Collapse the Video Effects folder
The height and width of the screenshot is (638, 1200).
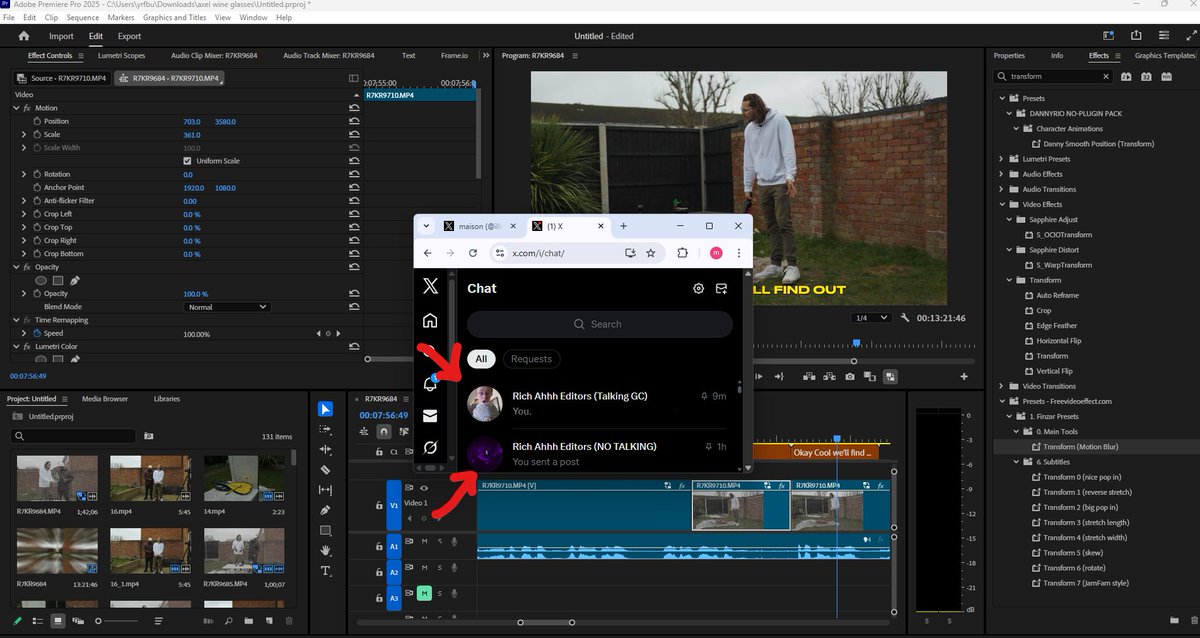[x=1002, y=204]
